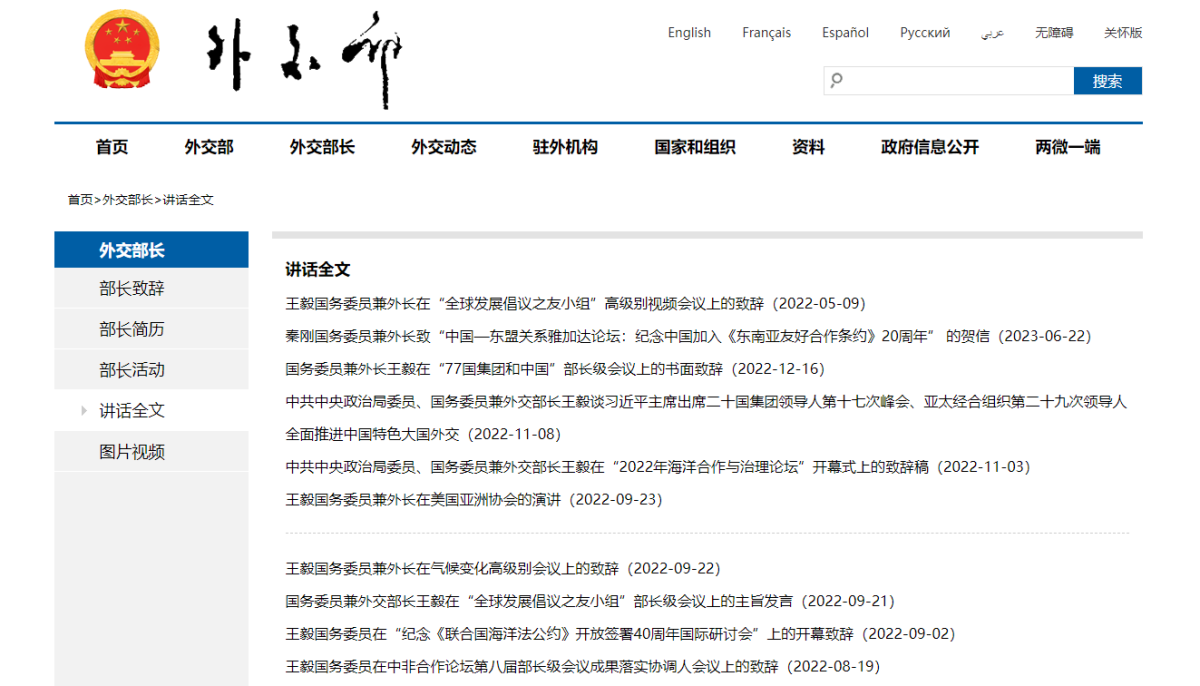Screen dimensions: 1200x686
Task: Go to 部长活动 in the sidebar
Action: pos(132,370)
